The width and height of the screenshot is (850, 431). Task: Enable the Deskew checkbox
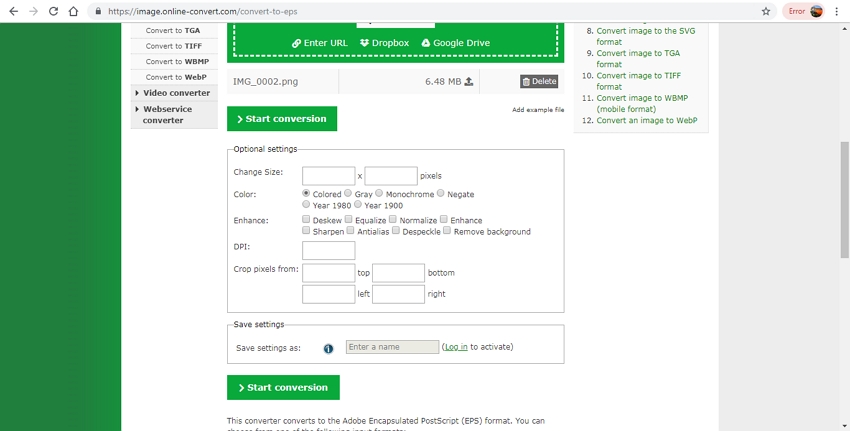pyautogui.click(x=306, y=220)
